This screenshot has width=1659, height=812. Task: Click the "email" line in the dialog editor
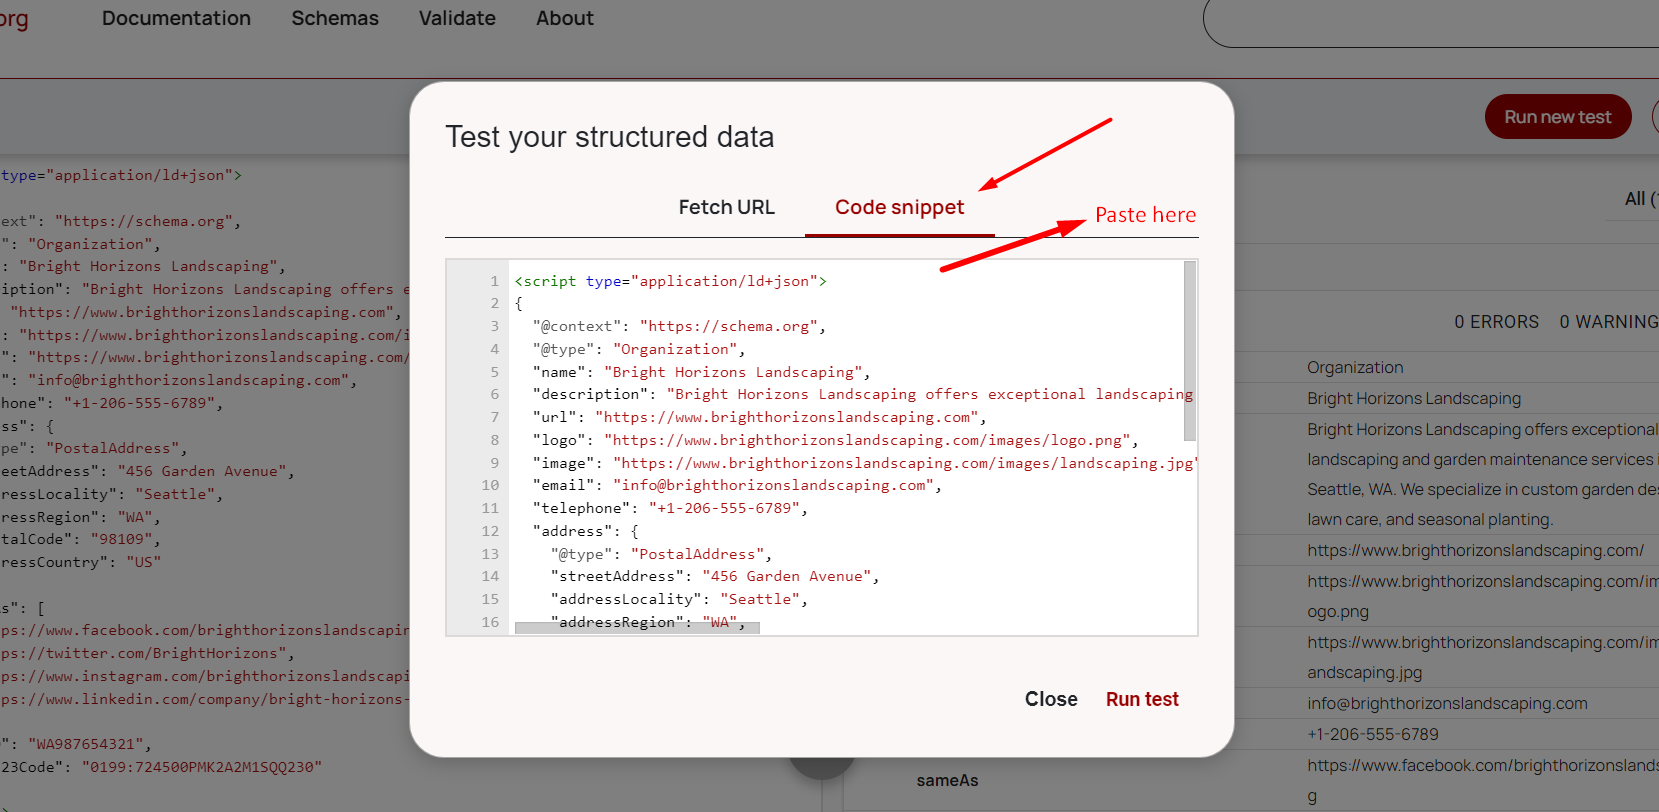click(x=737, y=485)
